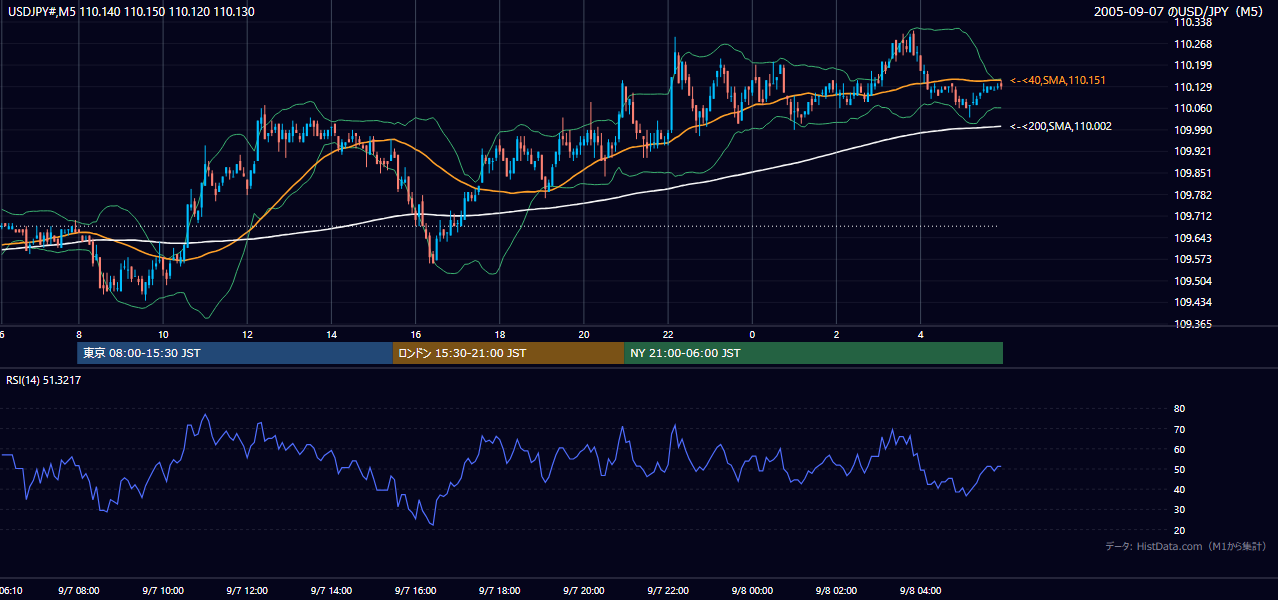The image size is (1278, 600).
Task: Click the RSI 20 level label
Action: [x=1179, y=530]
